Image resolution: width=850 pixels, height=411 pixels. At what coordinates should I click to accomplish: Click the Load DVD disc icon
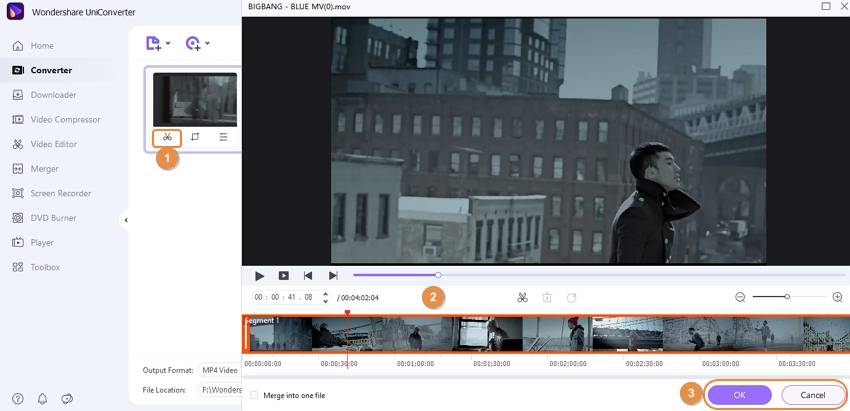[x=193, y=43]
